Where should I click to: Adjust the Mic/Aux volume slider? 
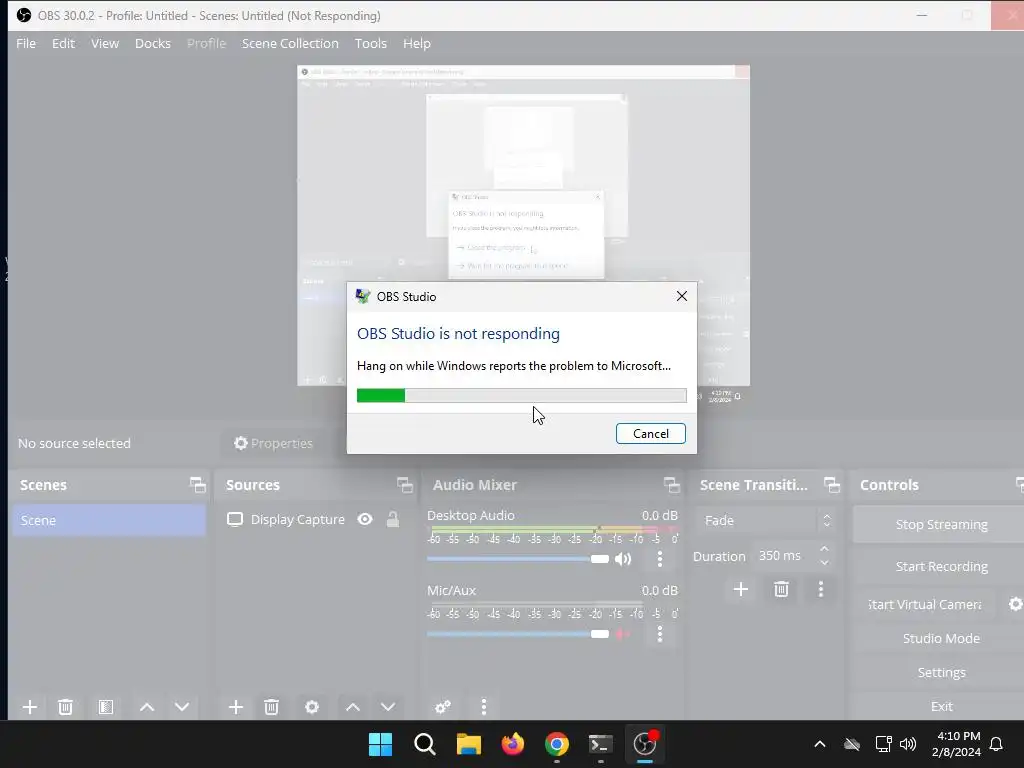click(518, 634)
